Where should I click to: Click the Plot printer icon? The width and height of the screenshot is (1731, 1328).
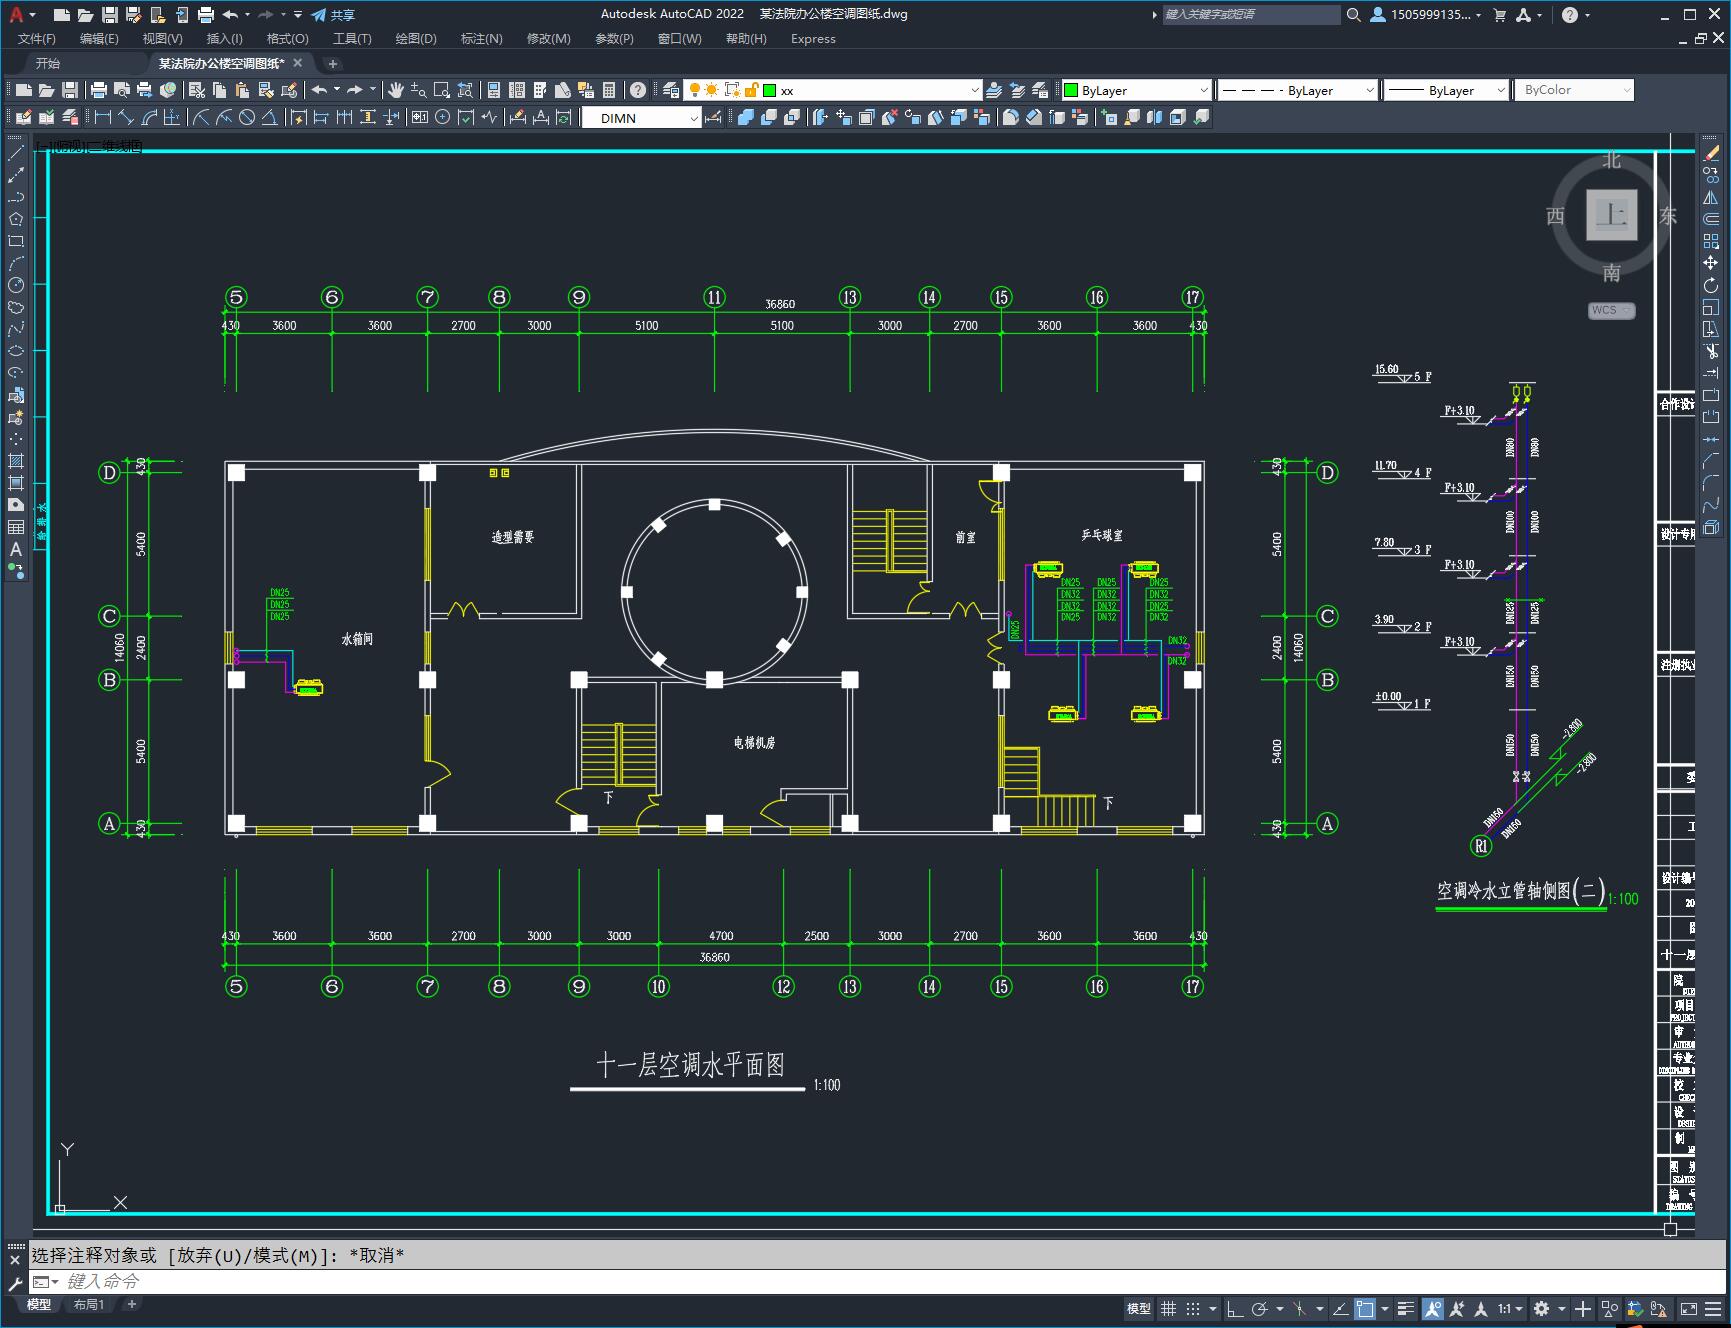pos(98,90)
